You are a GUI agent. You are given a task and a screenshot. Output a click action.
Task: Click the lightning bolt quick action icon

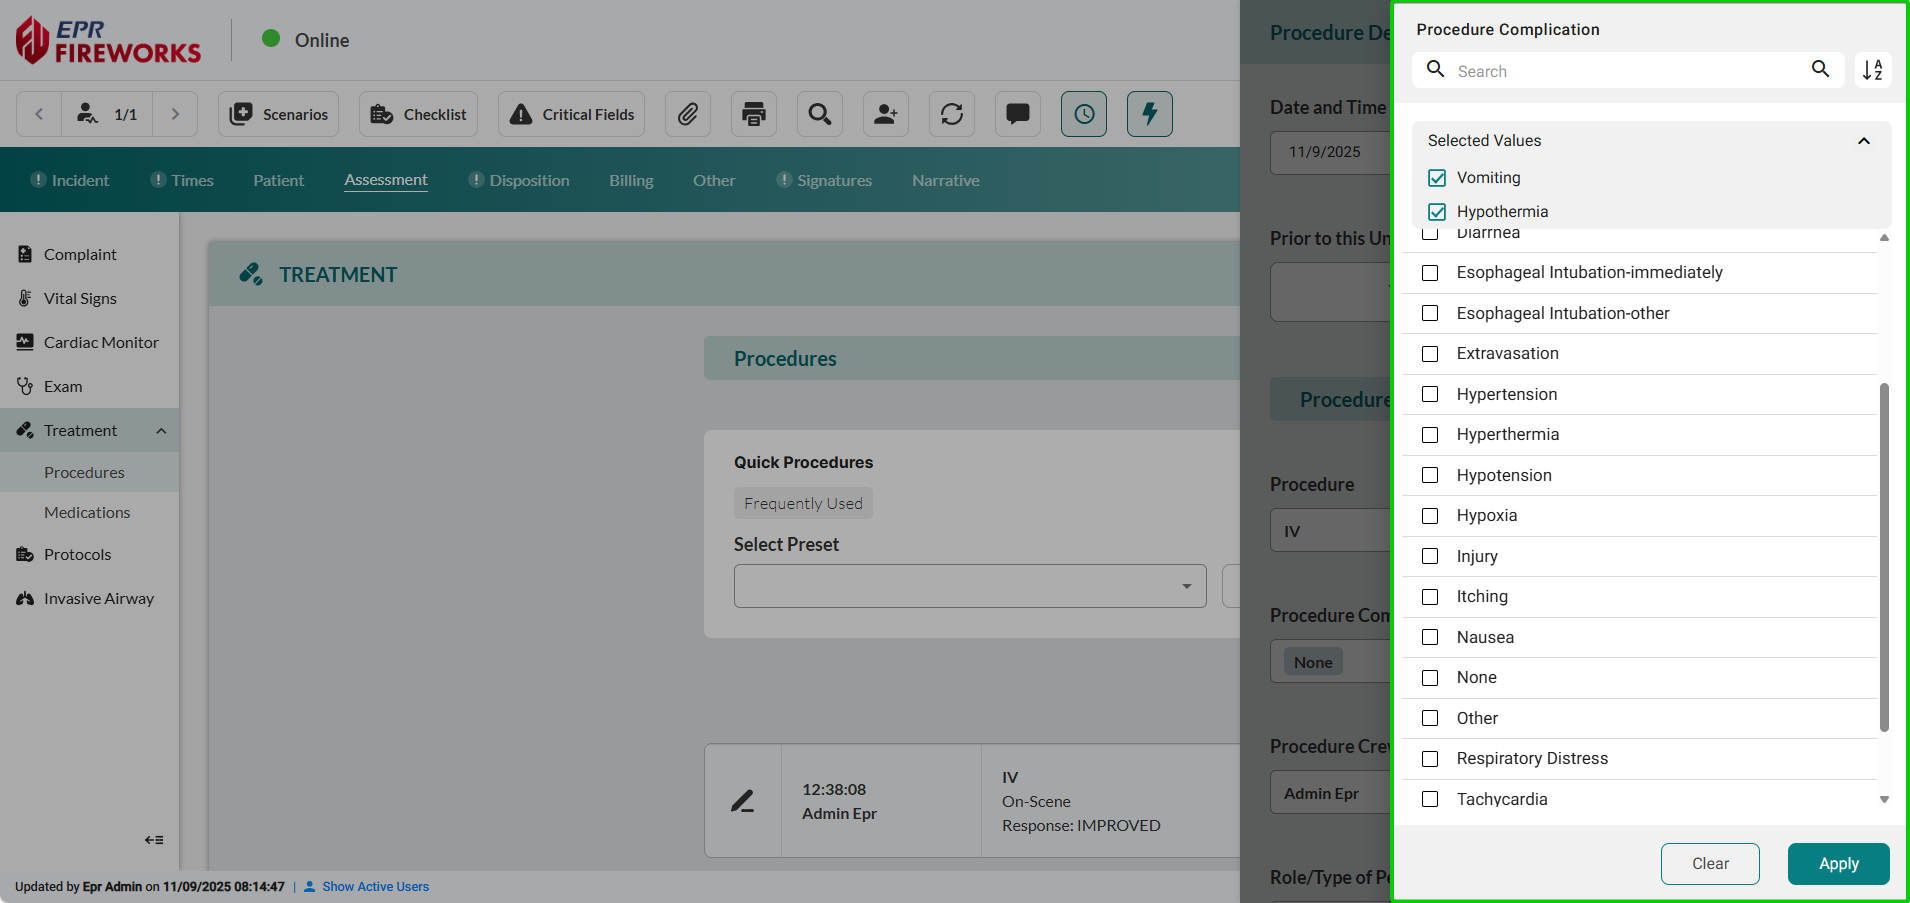1150,114
